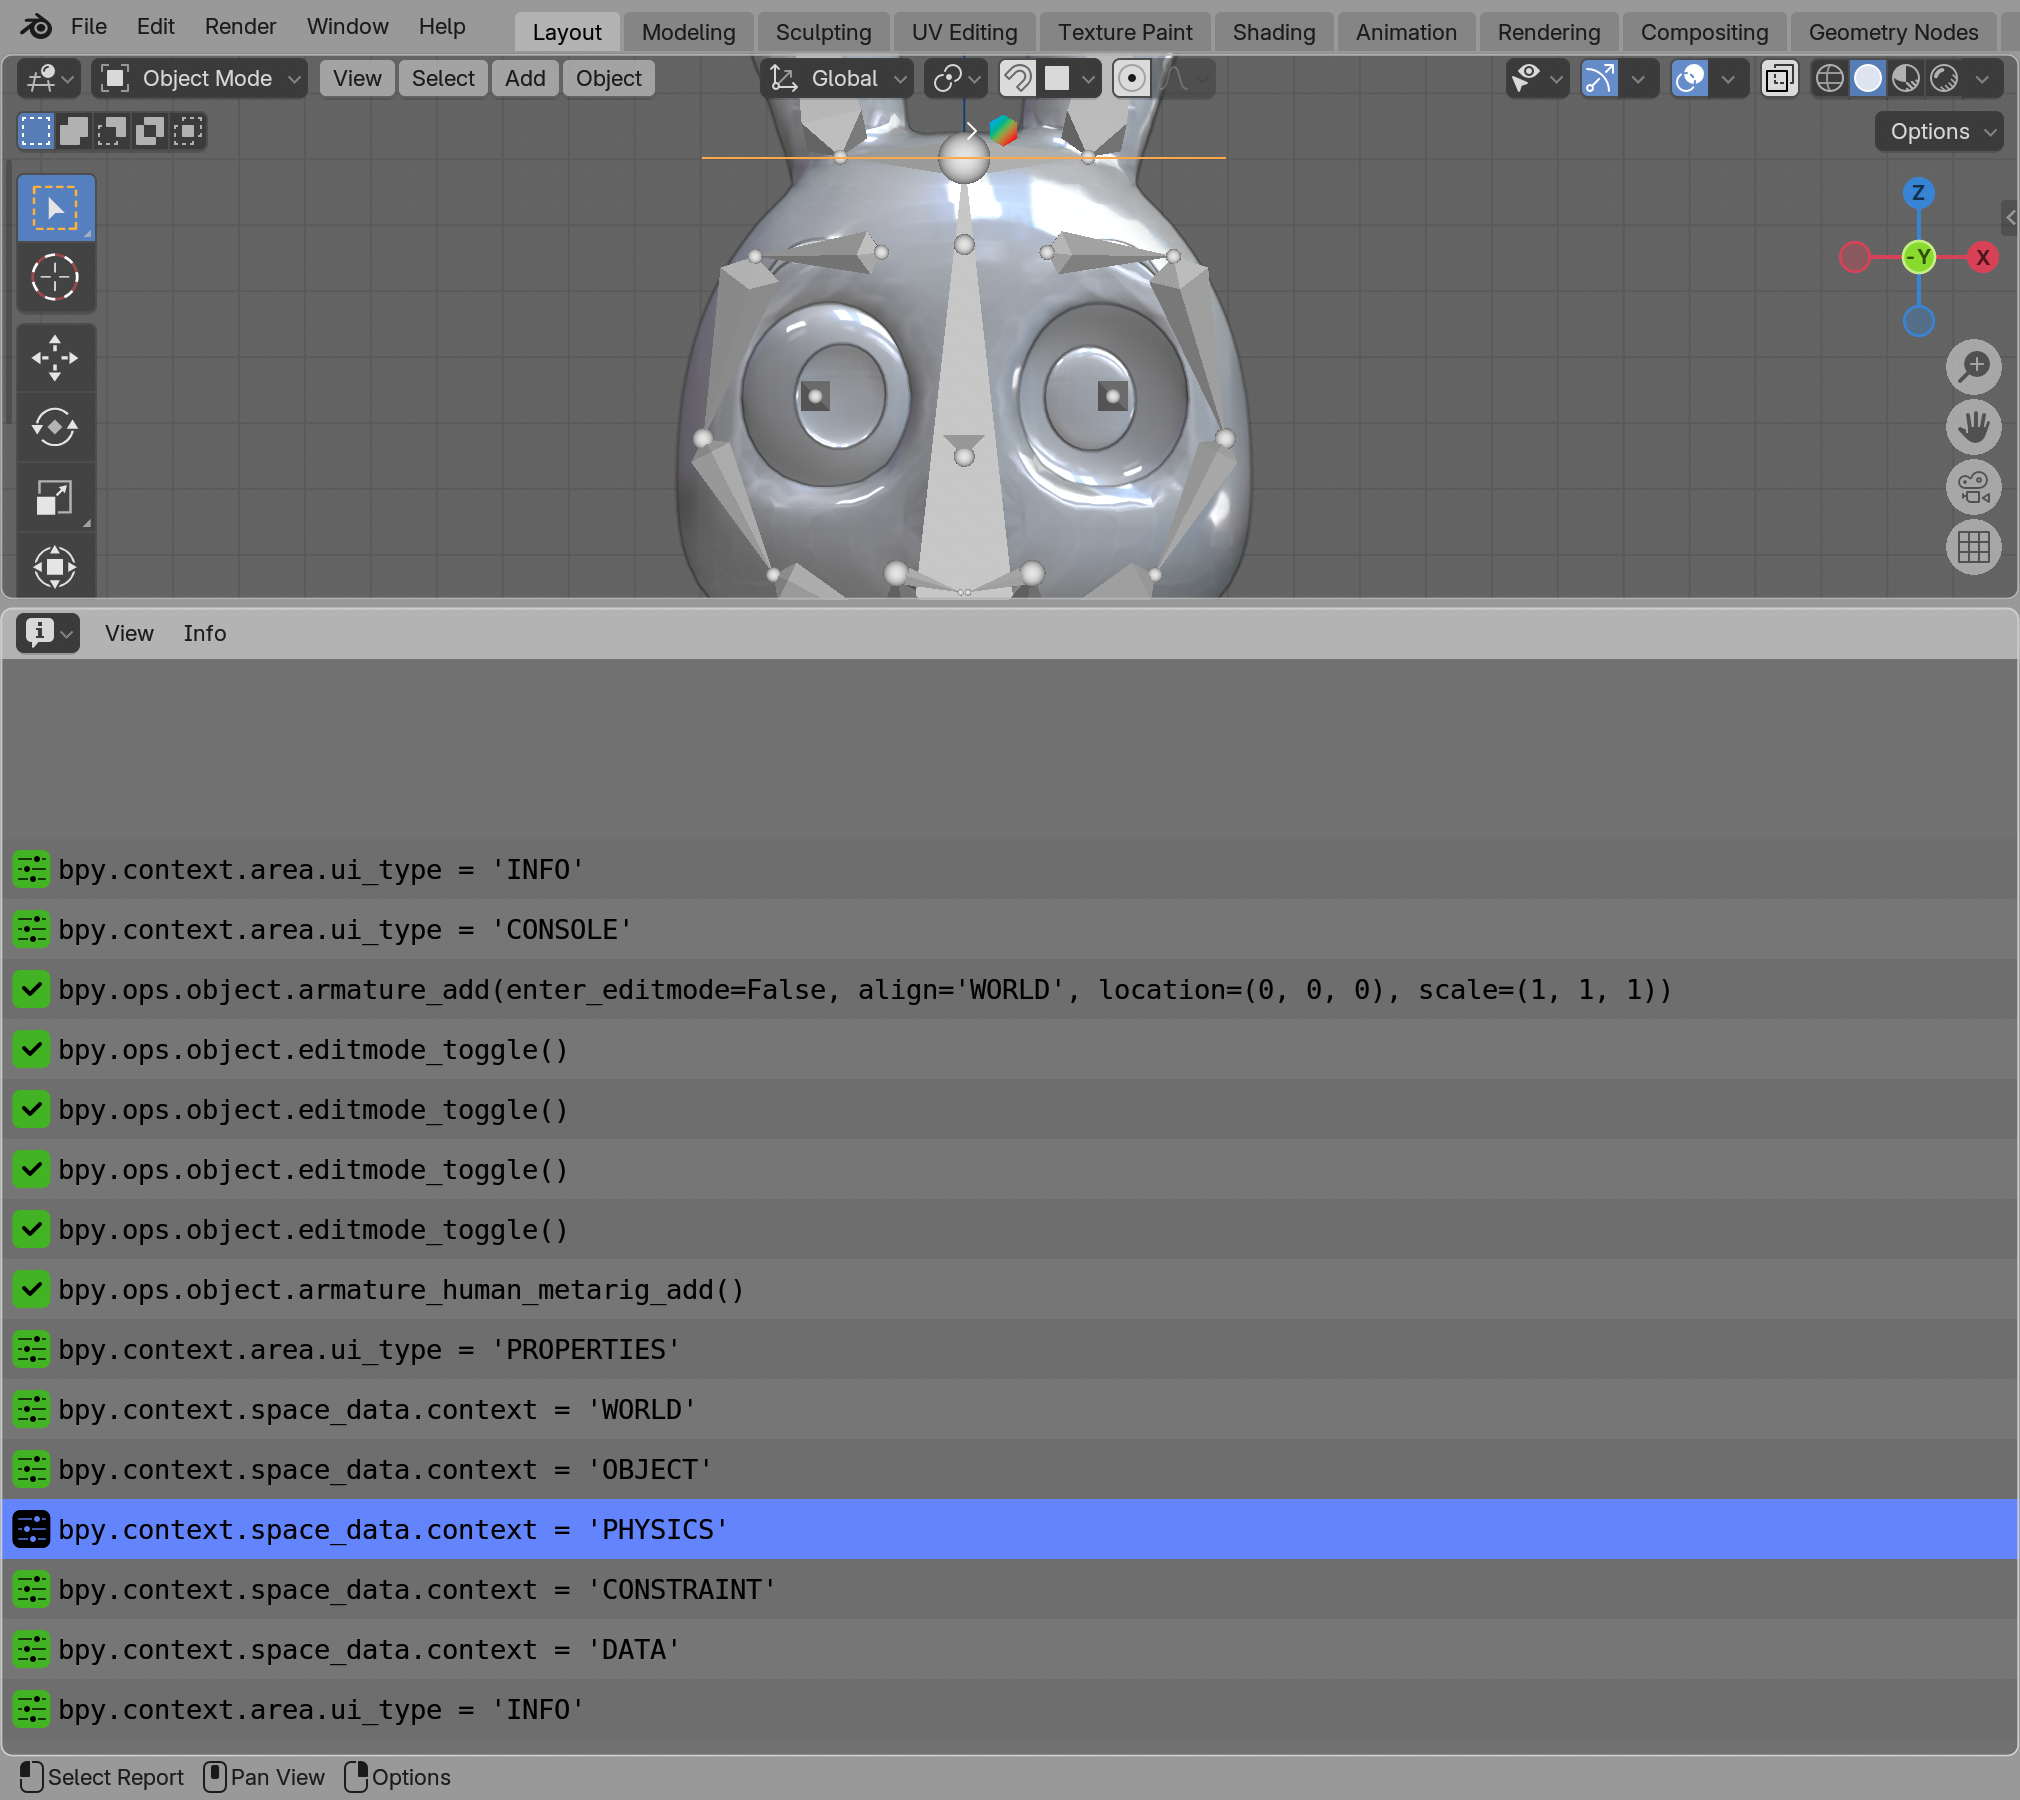Open the Window menu
The height and width of the screenshot is (1800, 2020).
[347, 27]
